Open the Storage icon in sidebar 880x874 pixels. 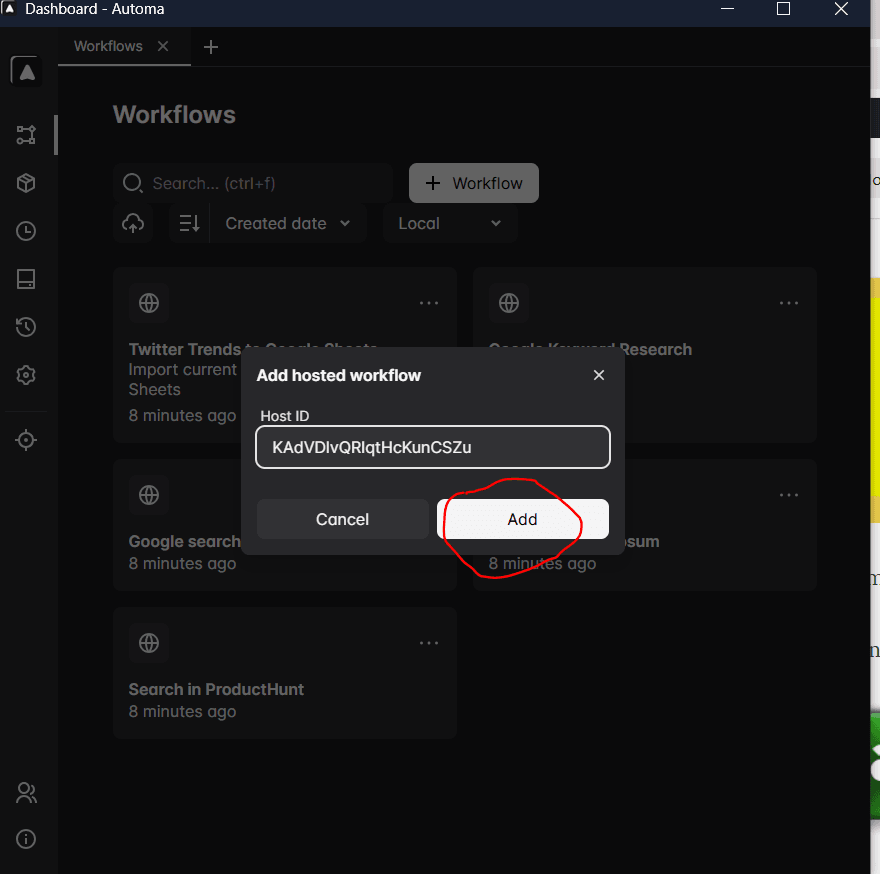tap(26, 279)
